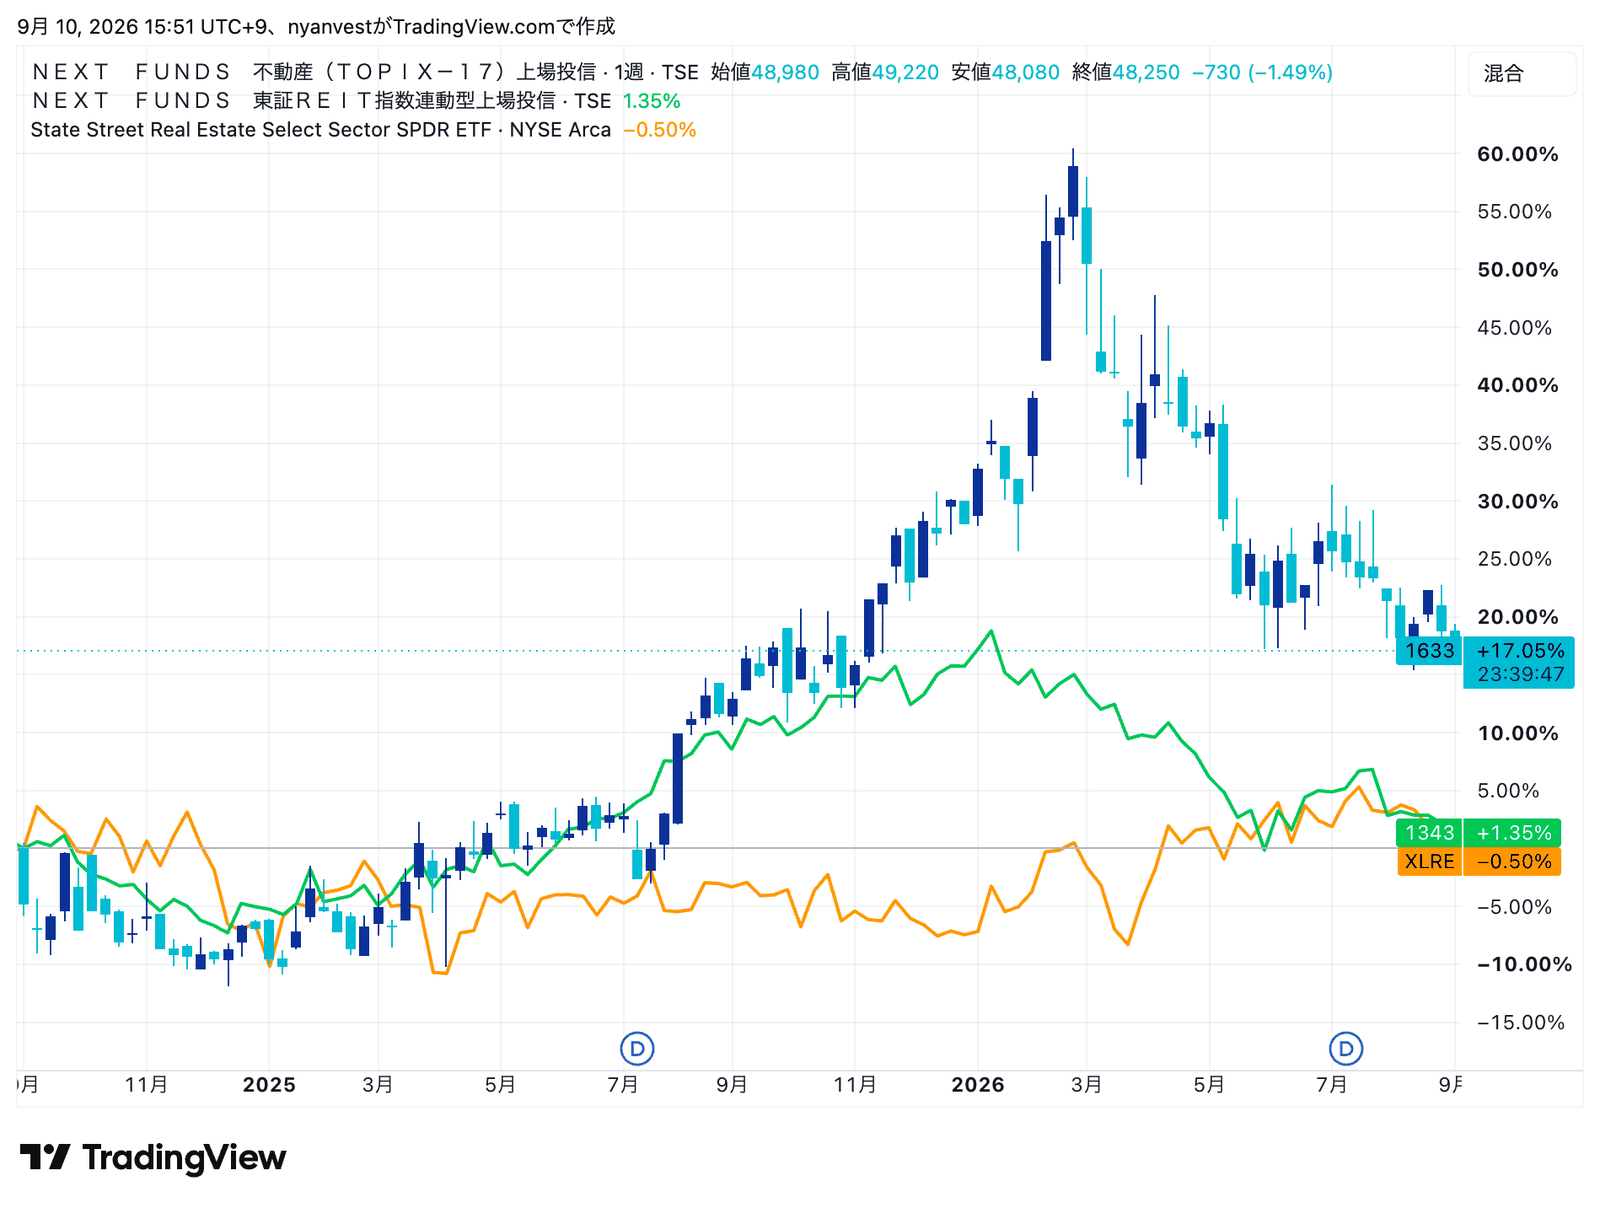Image resolution: width=1600 pixels, height=1208 pixels.
Task: Click the 10.00% axis label
Action: (x=1517, y=733)
